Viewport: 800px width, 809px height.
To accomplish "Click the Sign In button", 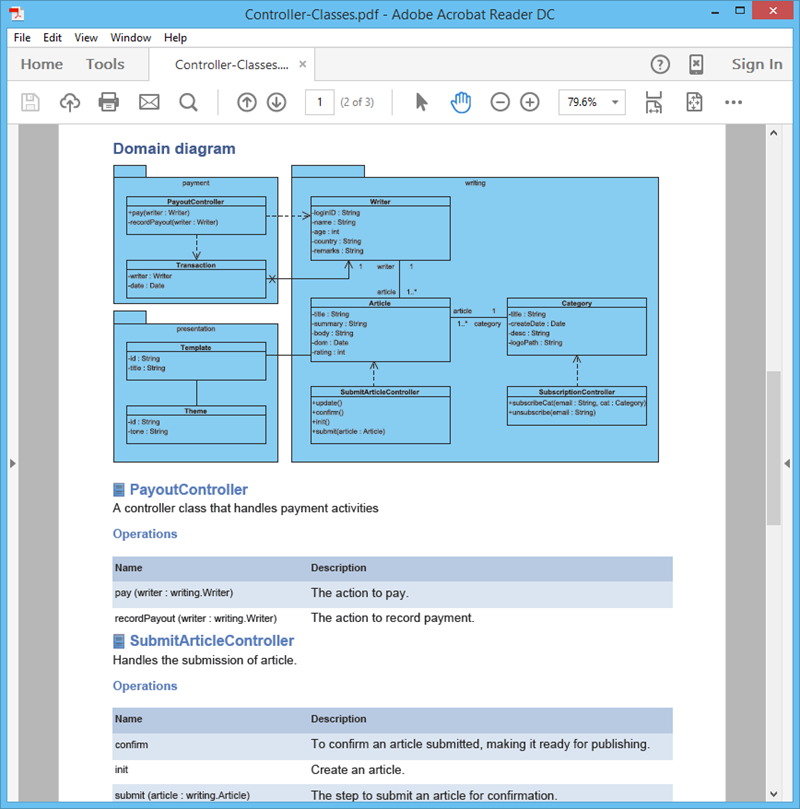I will pyautogui.click(x=756, y=64).
